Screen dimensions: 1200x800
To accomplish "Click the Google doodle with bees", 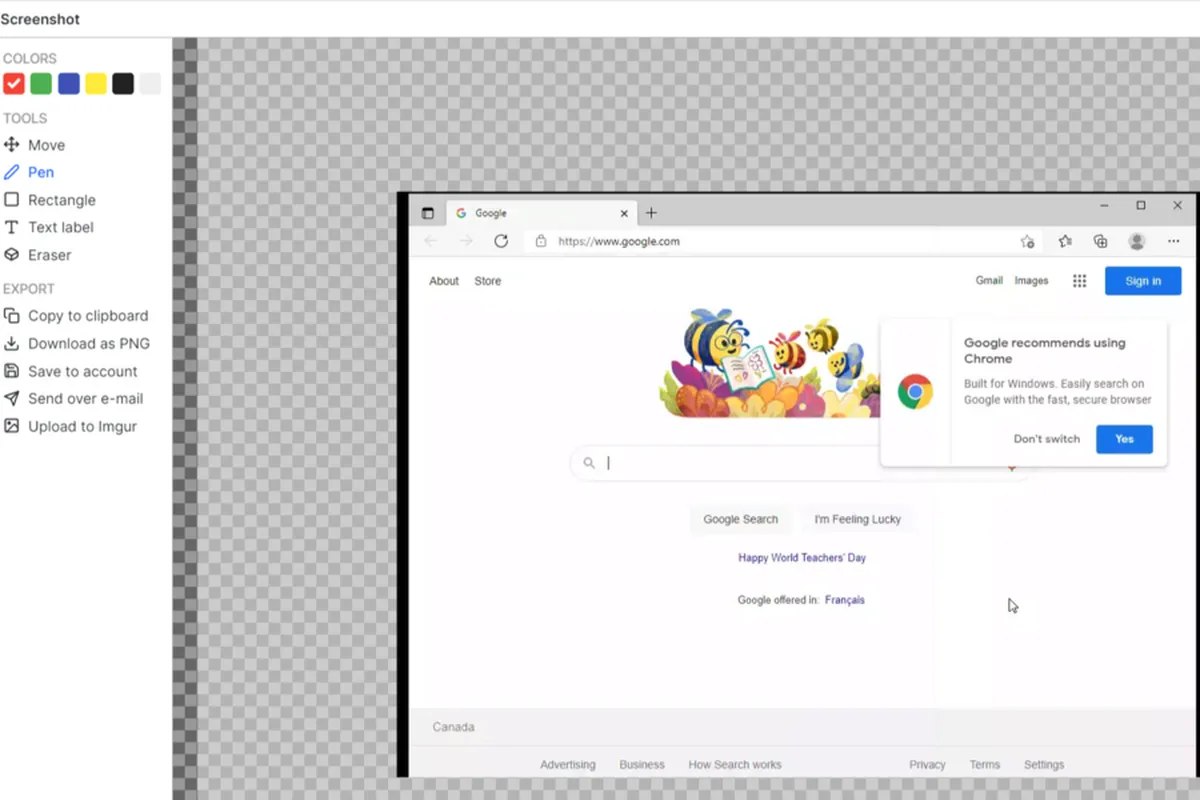I will click(x=770, y=362).
